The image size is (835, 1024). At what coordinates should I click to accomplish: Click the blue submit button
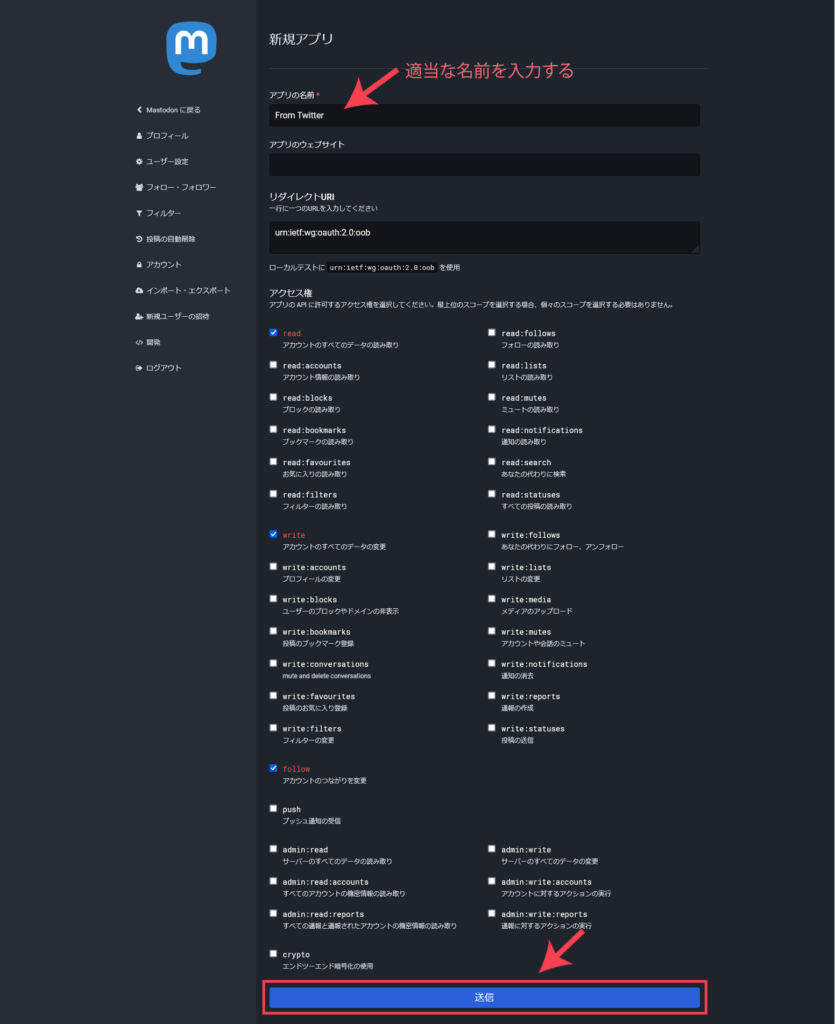[x=484, y=997]
